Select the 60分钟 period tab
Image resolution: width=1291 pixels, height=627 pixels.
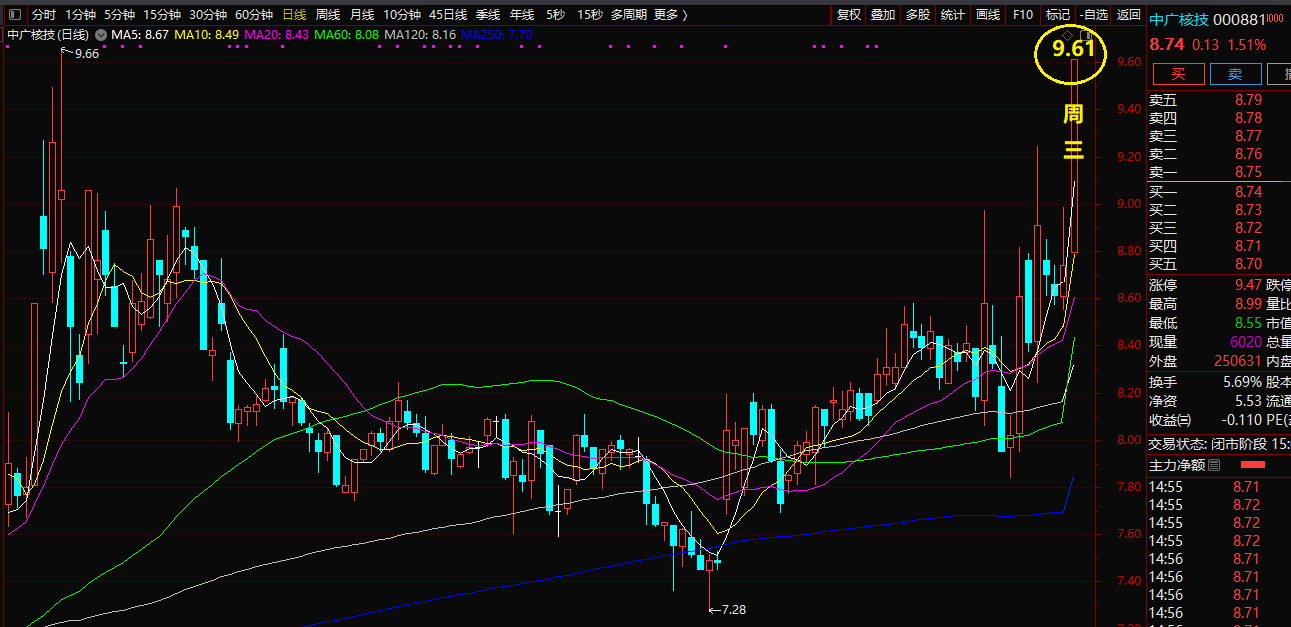[254, 15]
